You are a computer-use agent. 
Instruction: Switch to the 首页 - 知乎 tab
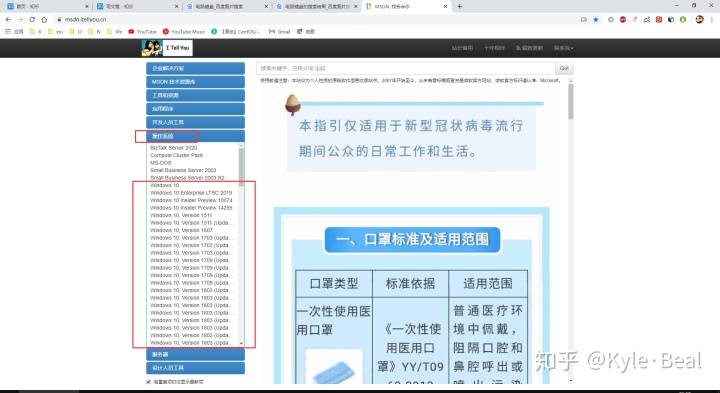48,6
